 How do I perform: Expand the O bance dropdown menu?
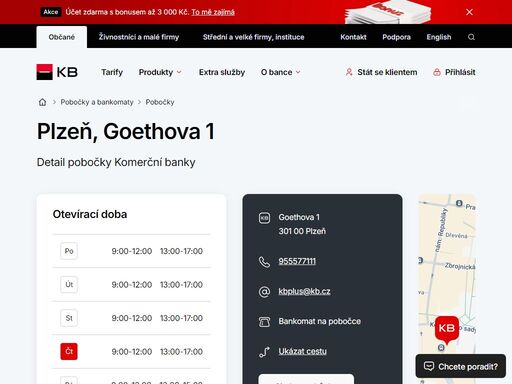(281, 72)
